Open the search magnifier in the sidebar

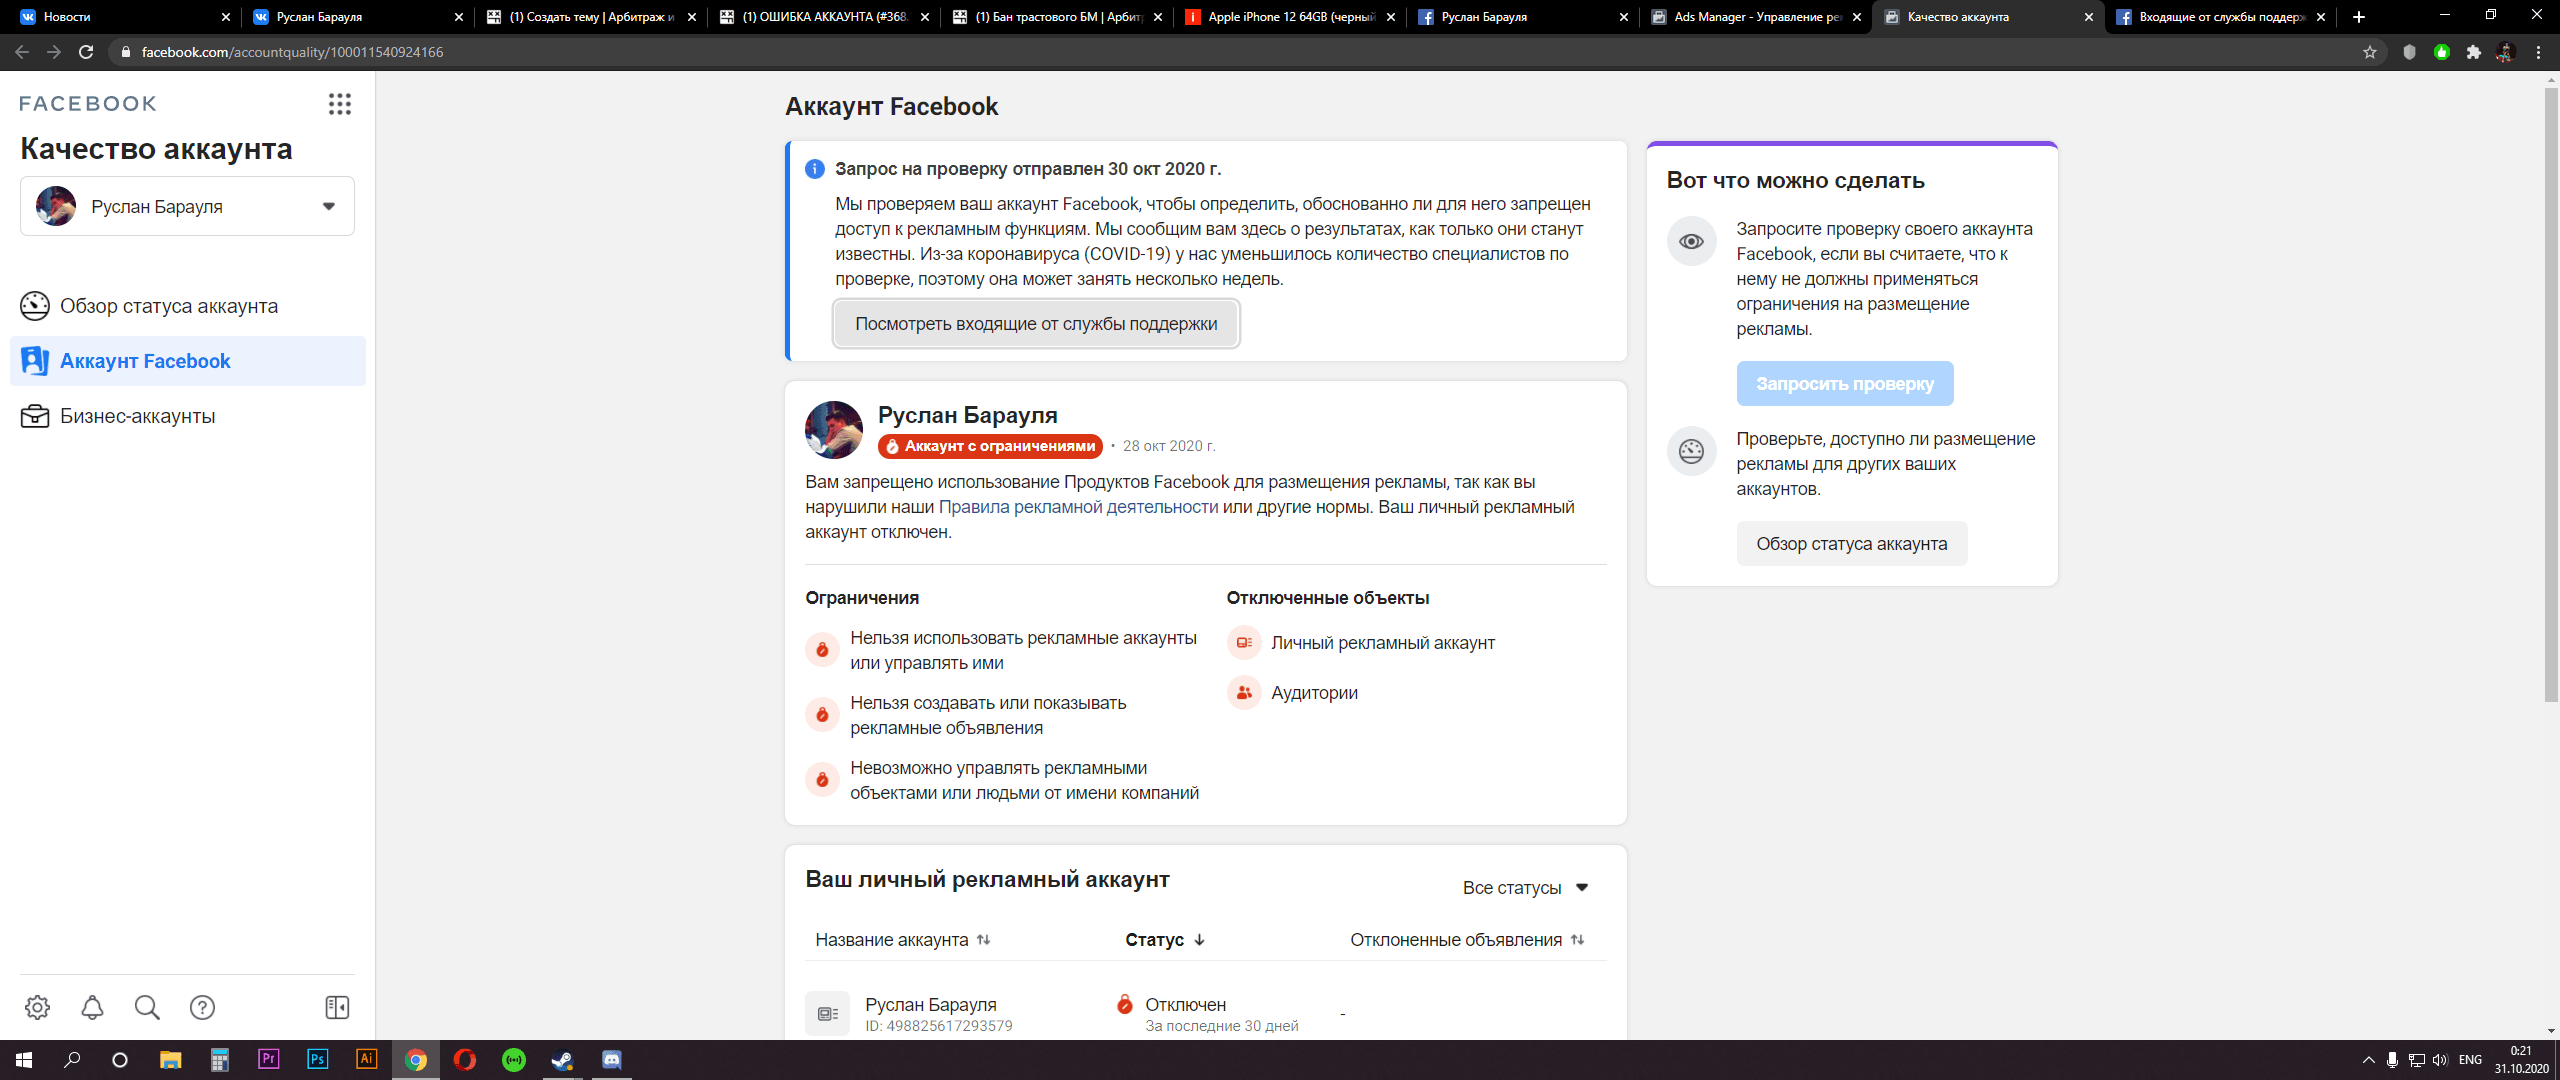[147, 1007]
